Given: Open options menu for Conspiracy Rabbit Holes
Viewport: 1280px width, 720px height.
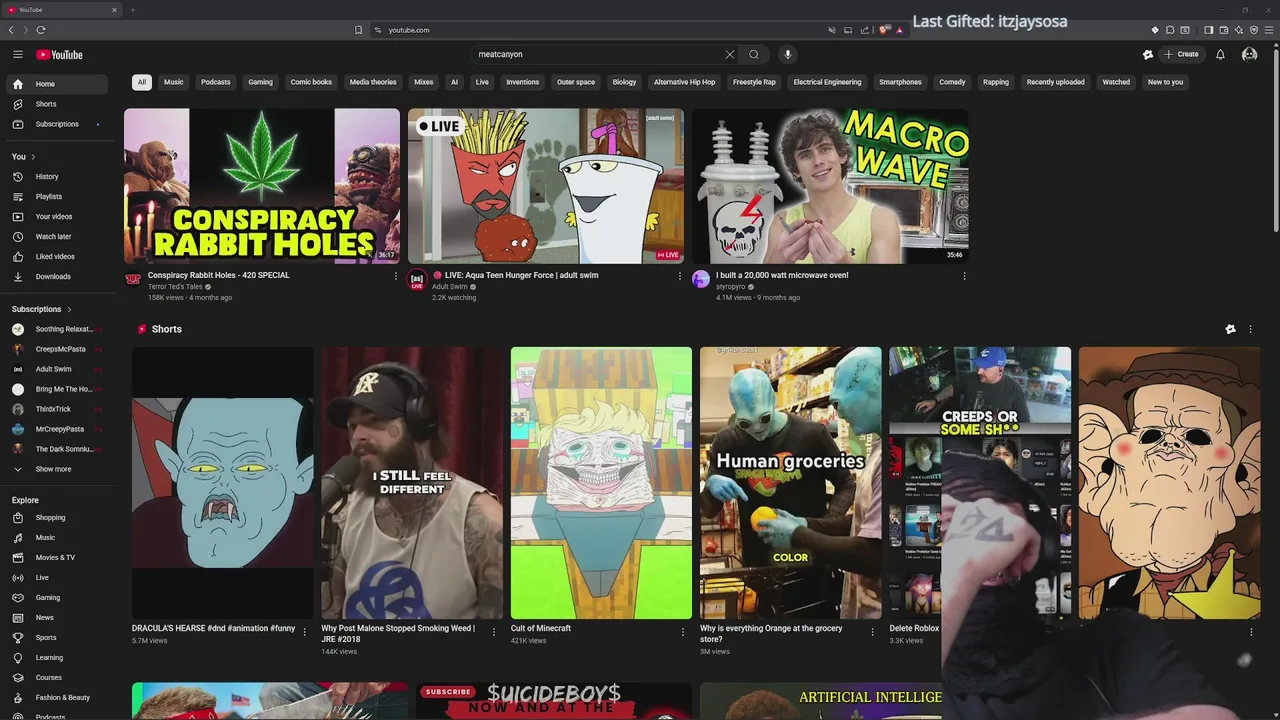Looking at the screenshot, I should click(396, 276).
